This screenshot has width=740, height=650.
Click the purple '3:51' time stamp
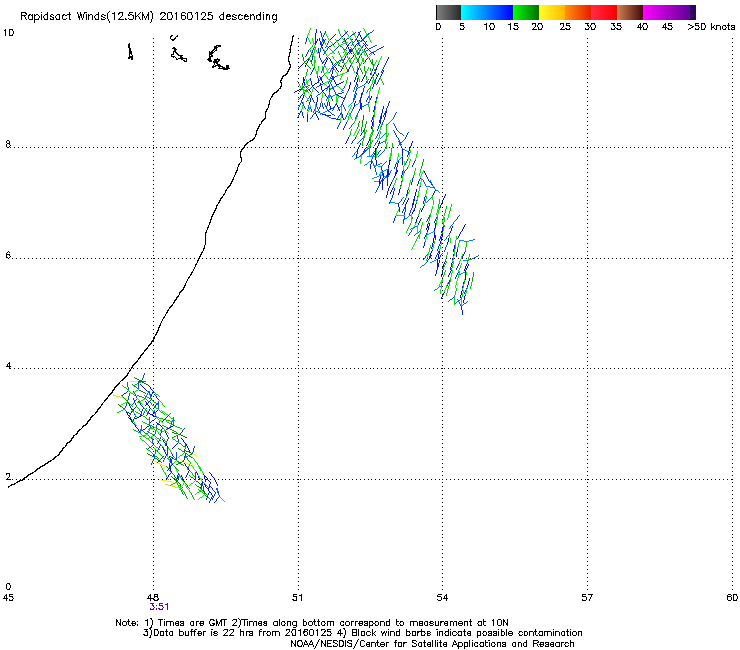click(x=159, y=607)
